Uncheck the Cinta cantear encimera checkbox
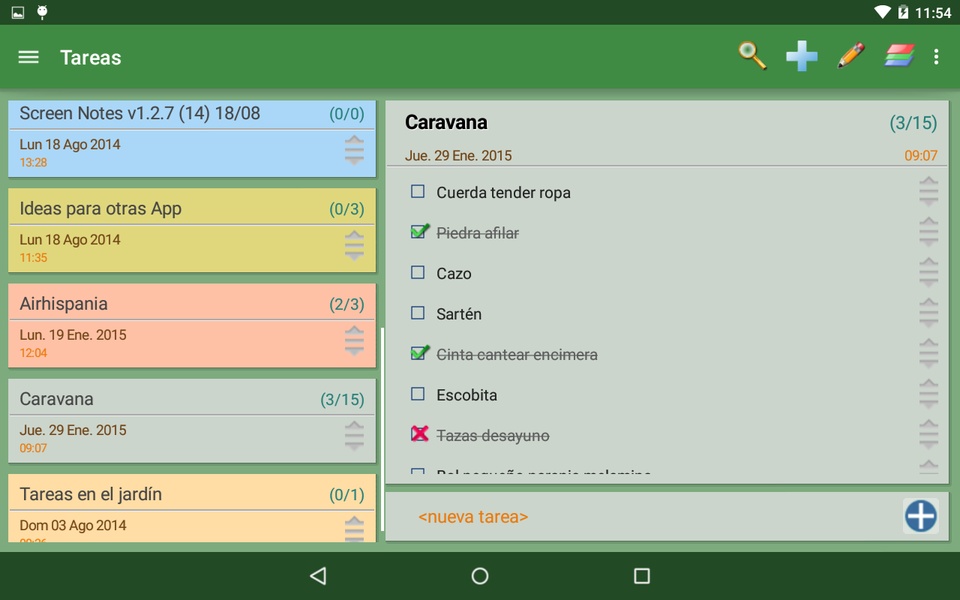960x600 pixels. pos(419,353)
